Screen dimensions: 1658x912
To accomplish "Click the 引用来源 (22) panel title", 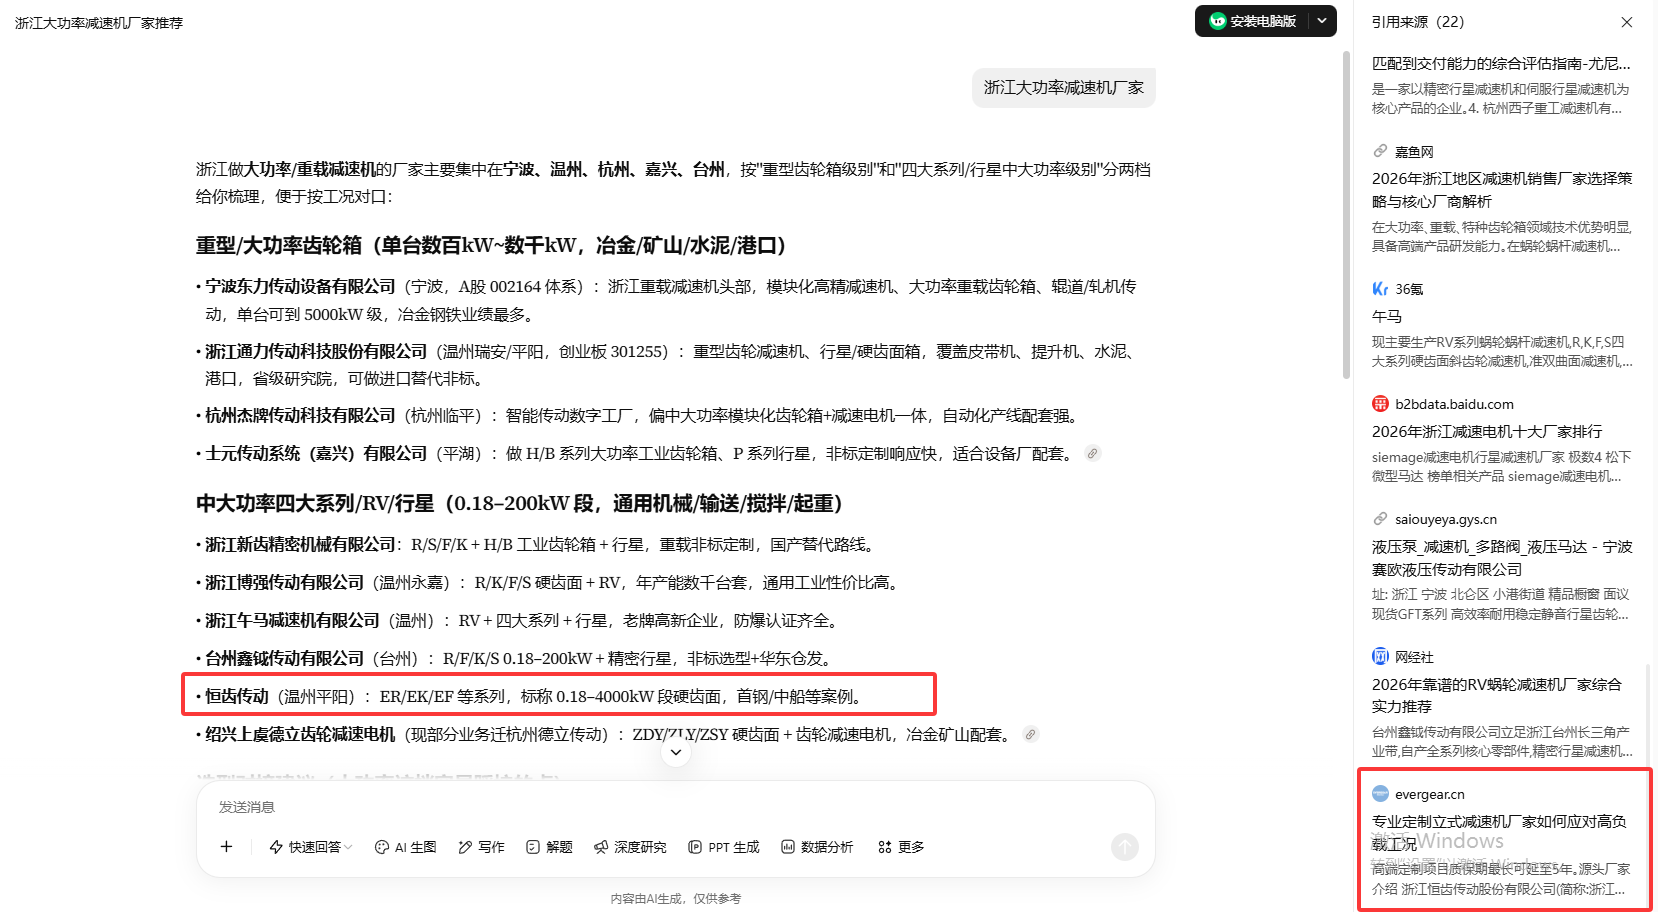I will pyautogui.click(x=1418, y=22).
